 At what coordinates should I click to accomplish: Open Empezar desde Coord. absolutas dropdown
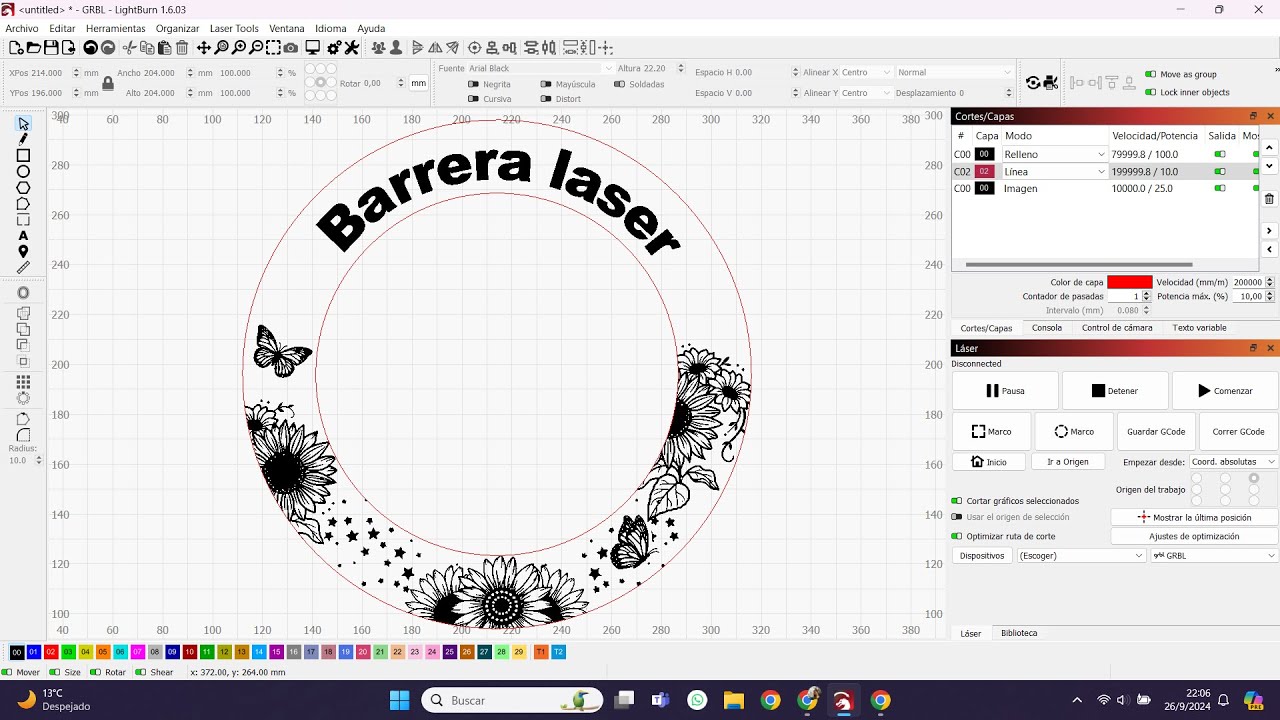(x=1234, y=462)
